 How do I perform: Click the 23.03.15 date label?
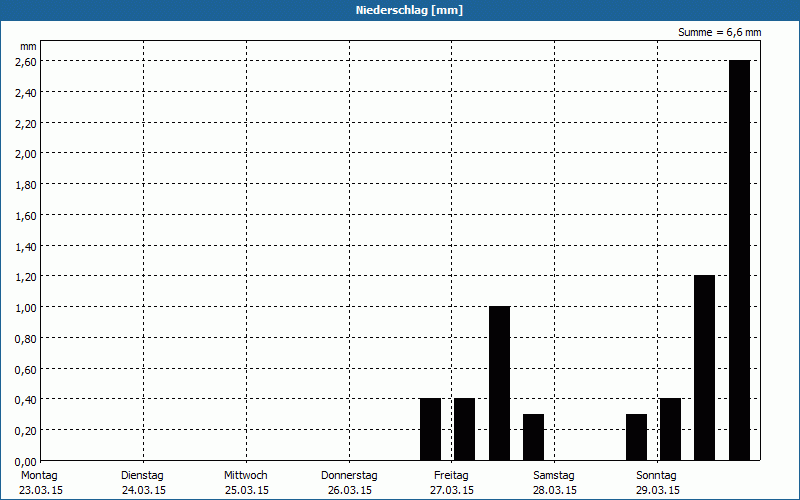coord(41,490)
